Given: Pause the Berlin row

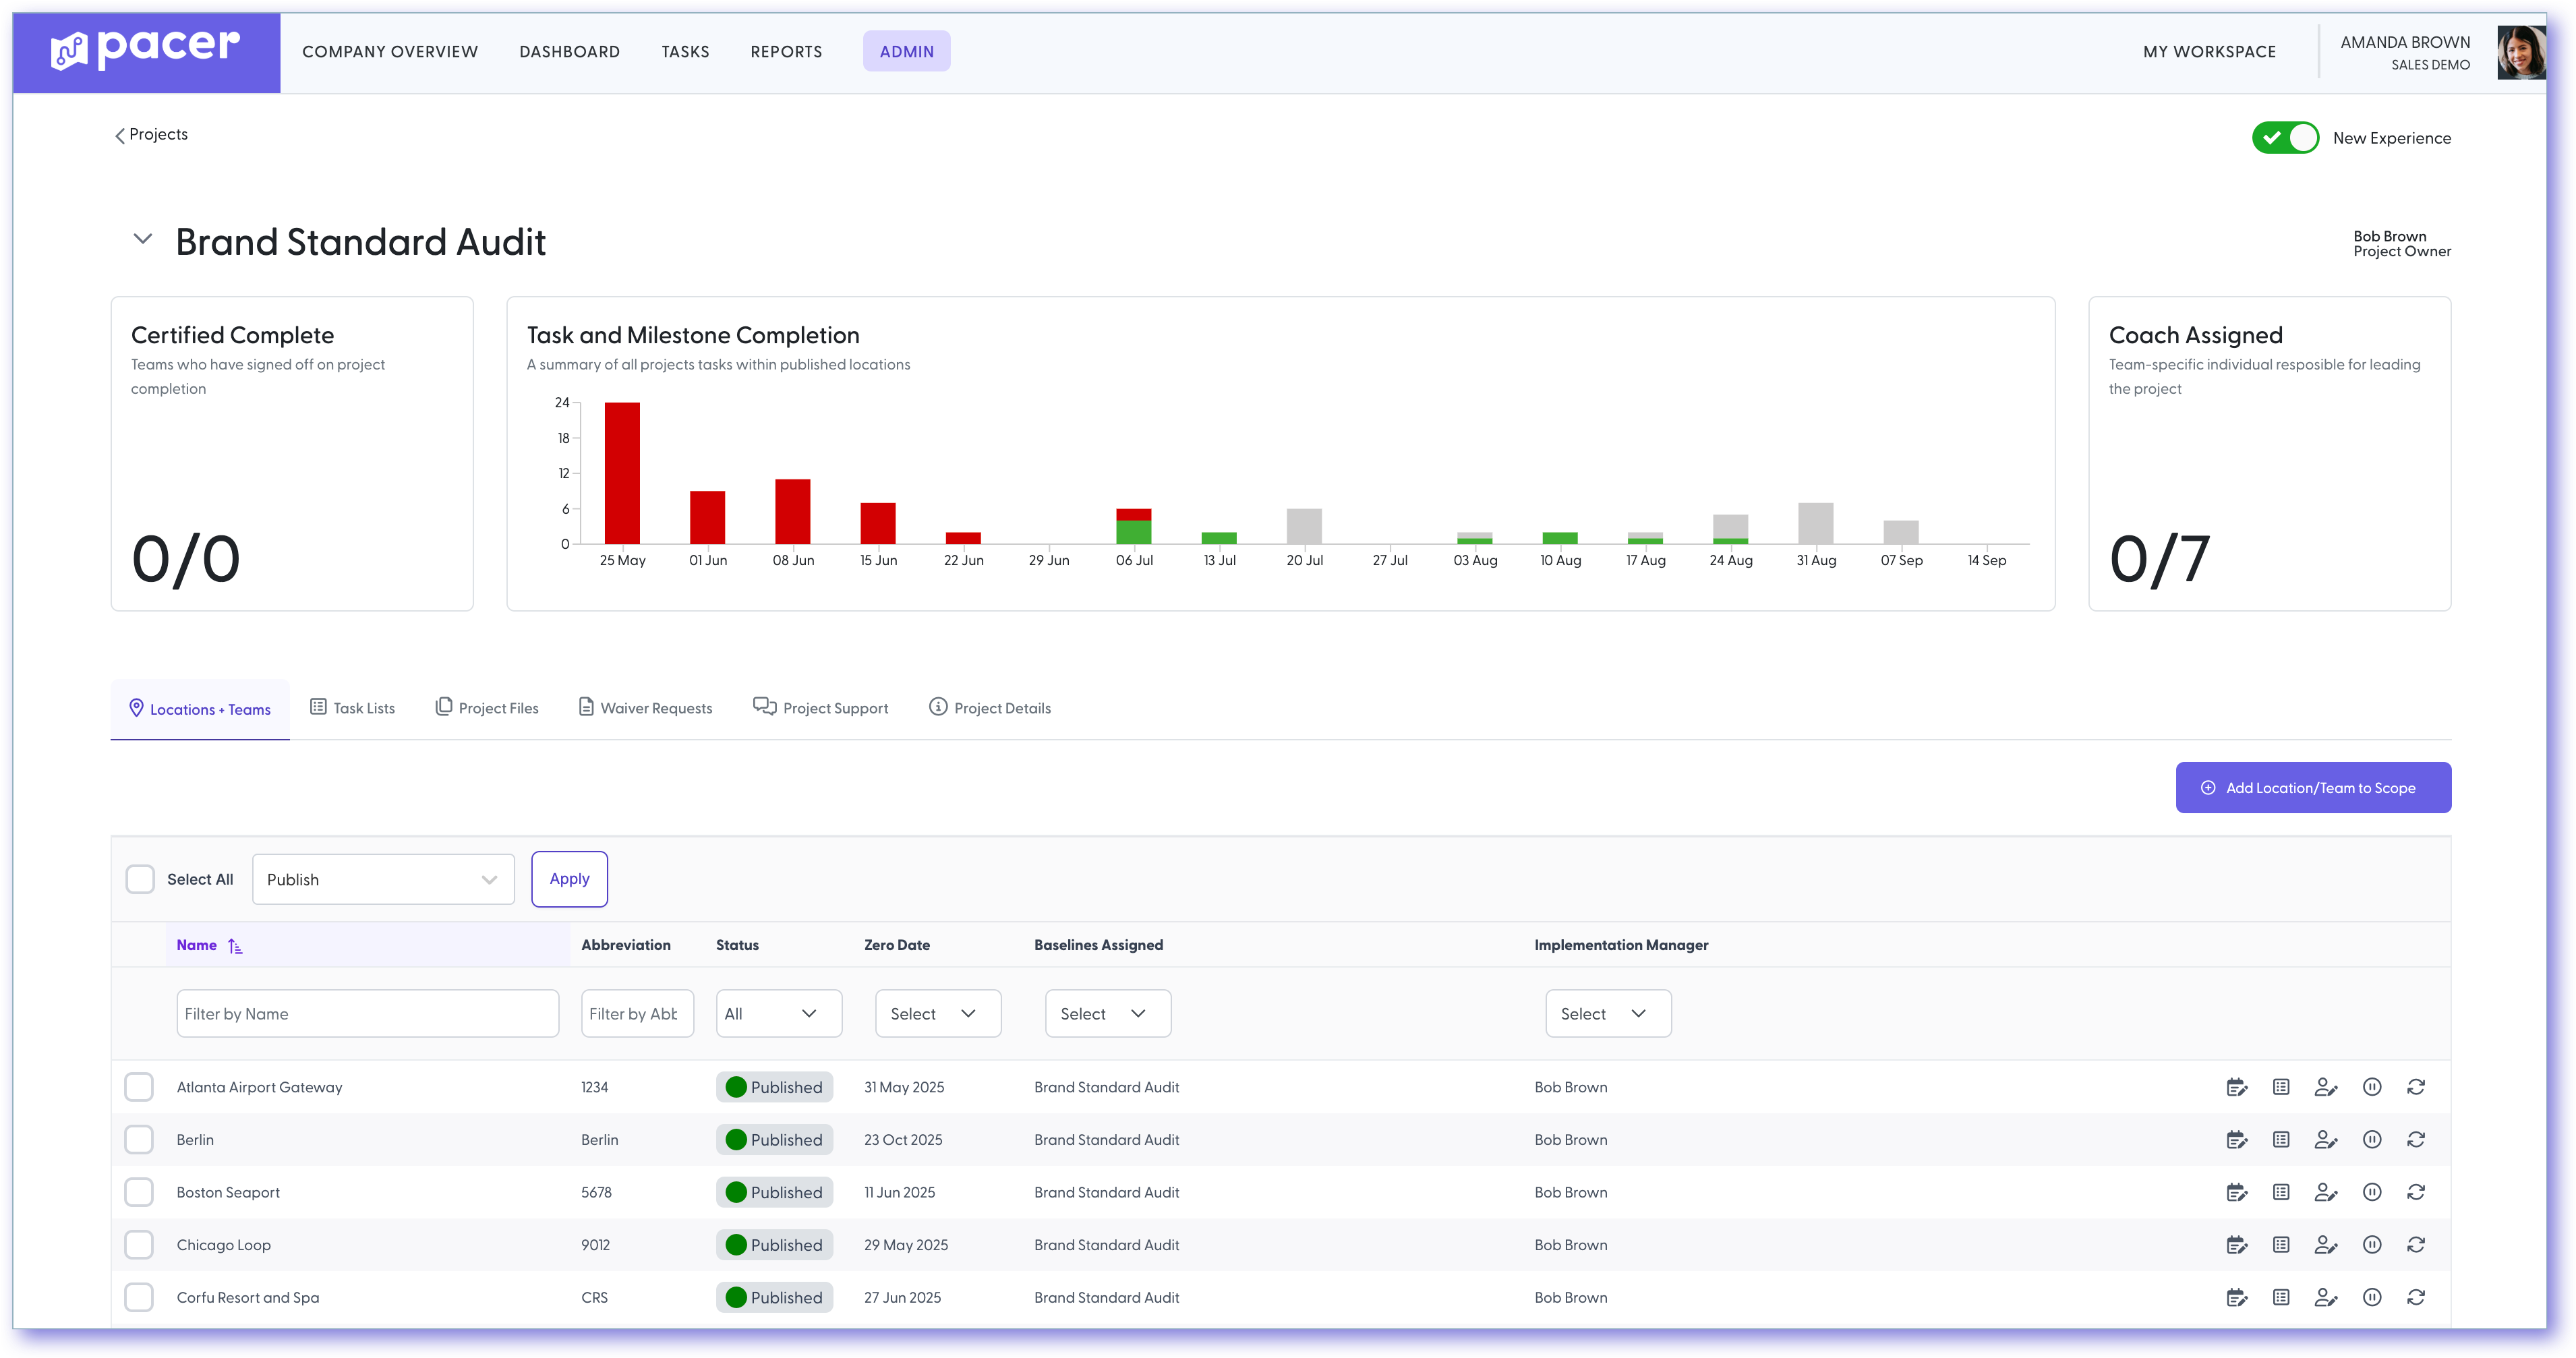Looking at the screenshot, I should 2372,1140.
